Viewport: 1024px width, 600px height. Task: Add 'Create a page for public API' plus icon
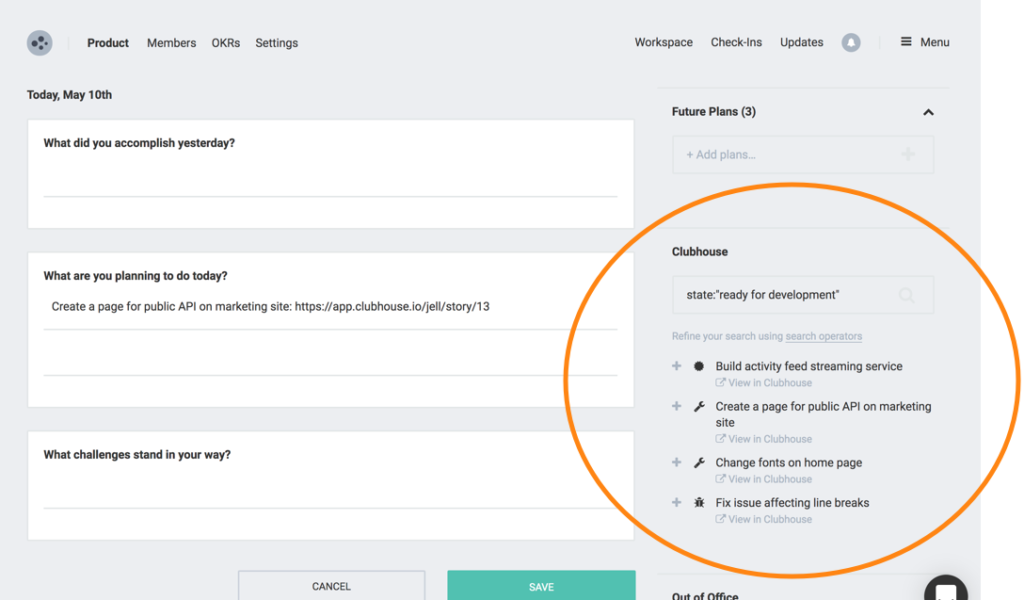[x=677, y=406]
